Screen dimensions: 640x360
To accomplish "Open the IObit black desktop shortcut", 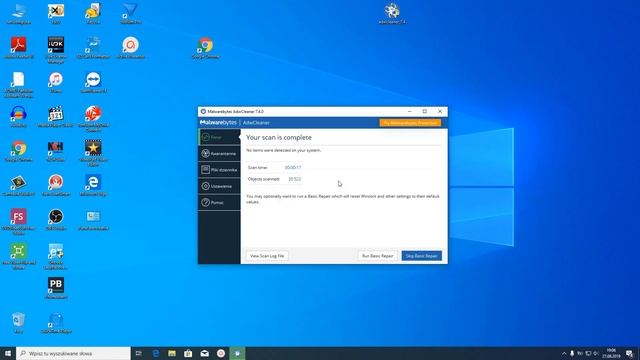I will click(x=56, y=49).
